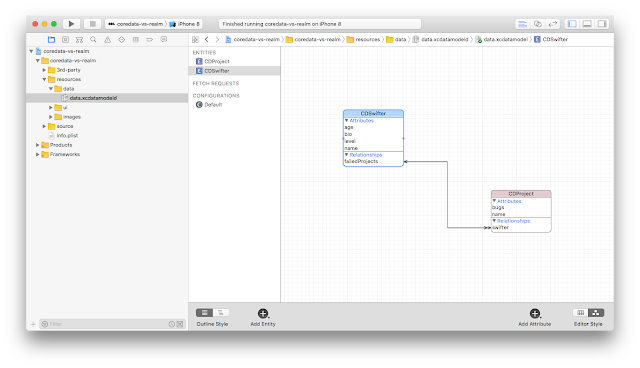The height and width of the screenshot is (368, 640).
Task: Go forward in editor history
Action: click(x=217, y=40)
